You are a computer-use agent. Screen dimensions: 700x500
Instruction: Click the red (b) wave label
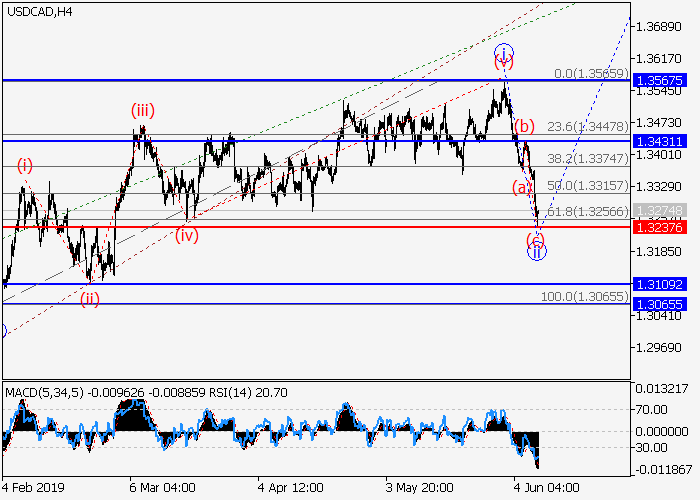tap(525, 125)
